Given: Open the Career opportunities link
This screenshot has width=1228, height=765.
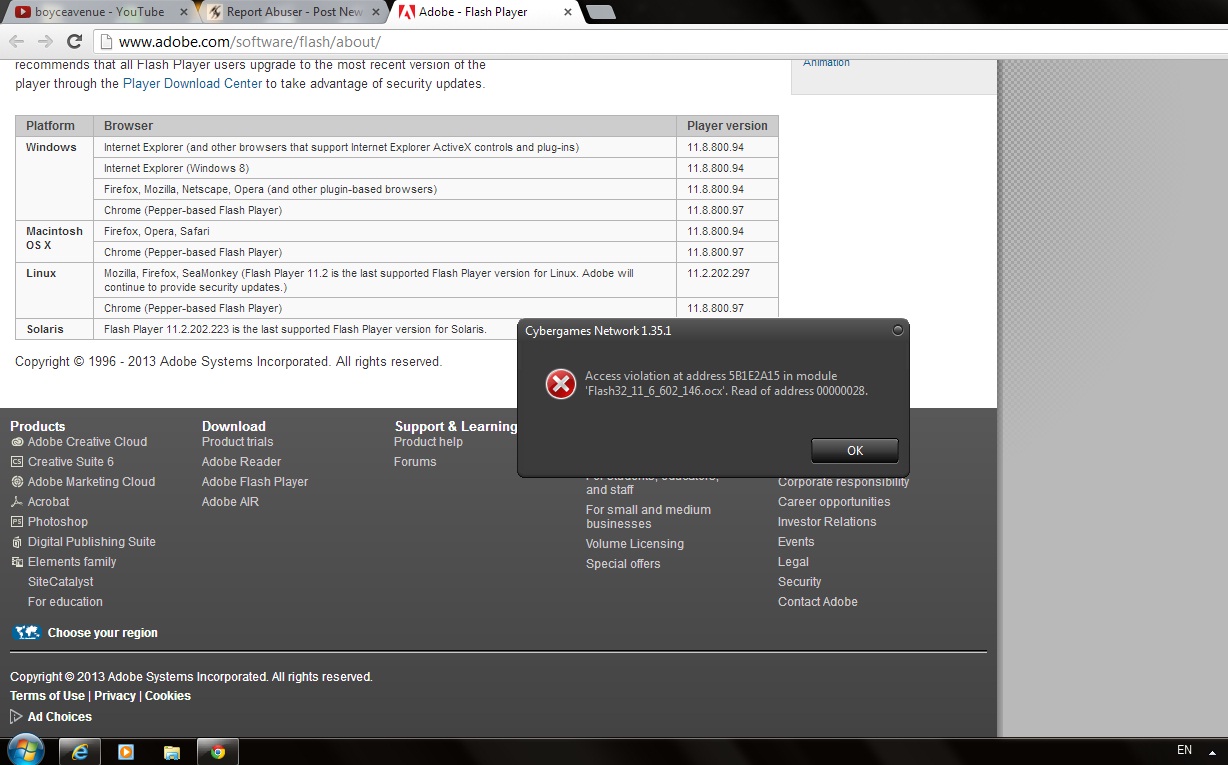Looking at the screenshot, I should point(834,502).
